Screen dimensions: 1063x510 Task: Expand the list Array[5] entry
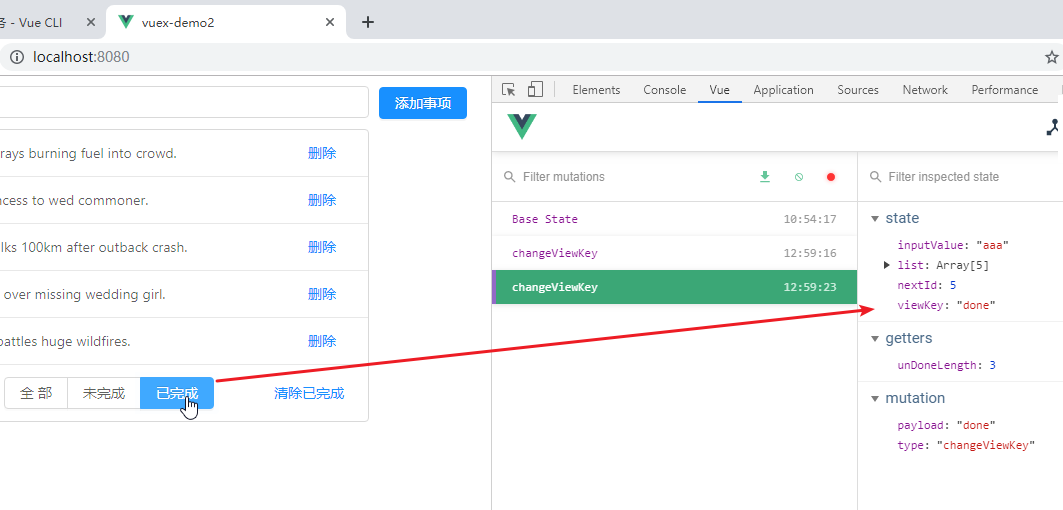(887, 265)
